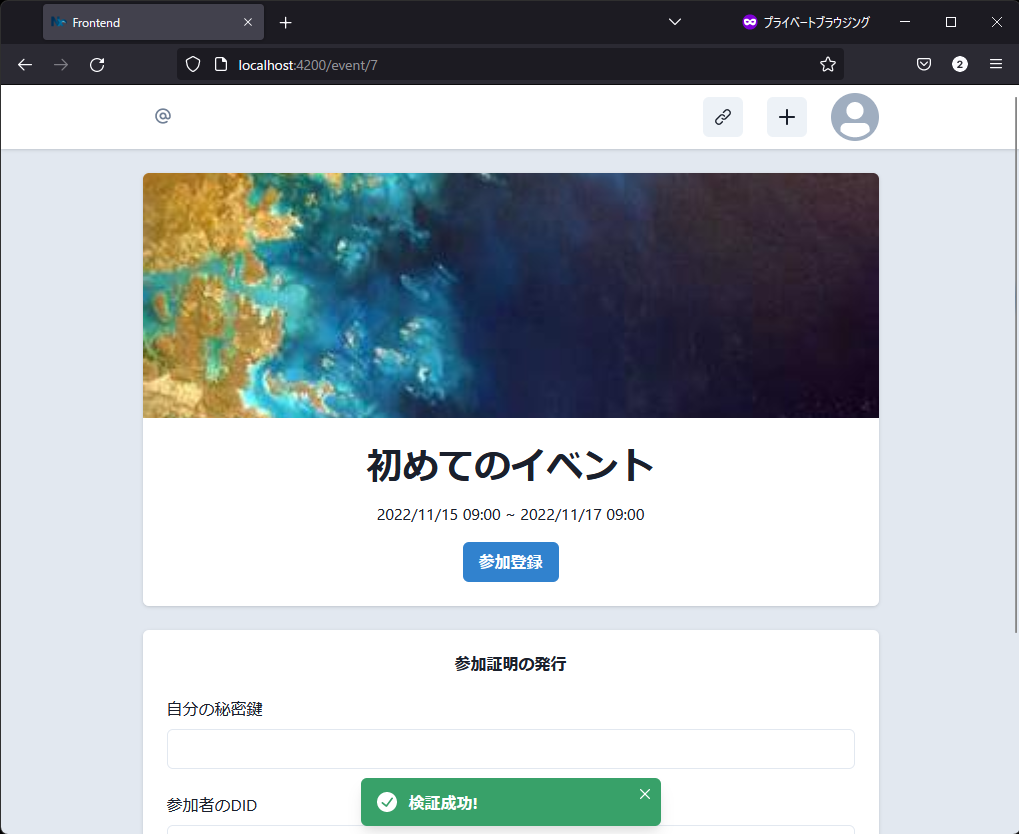Close the Frontend tab

[x=248, y=22]
